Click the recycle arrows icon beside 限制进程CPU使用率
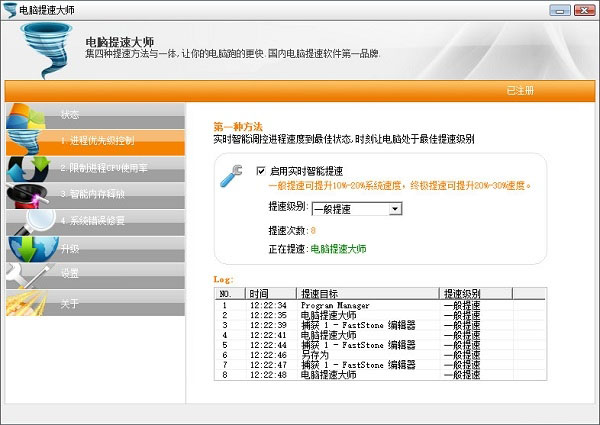The width and height of the screenshot is (600, 425). [28, 169]
